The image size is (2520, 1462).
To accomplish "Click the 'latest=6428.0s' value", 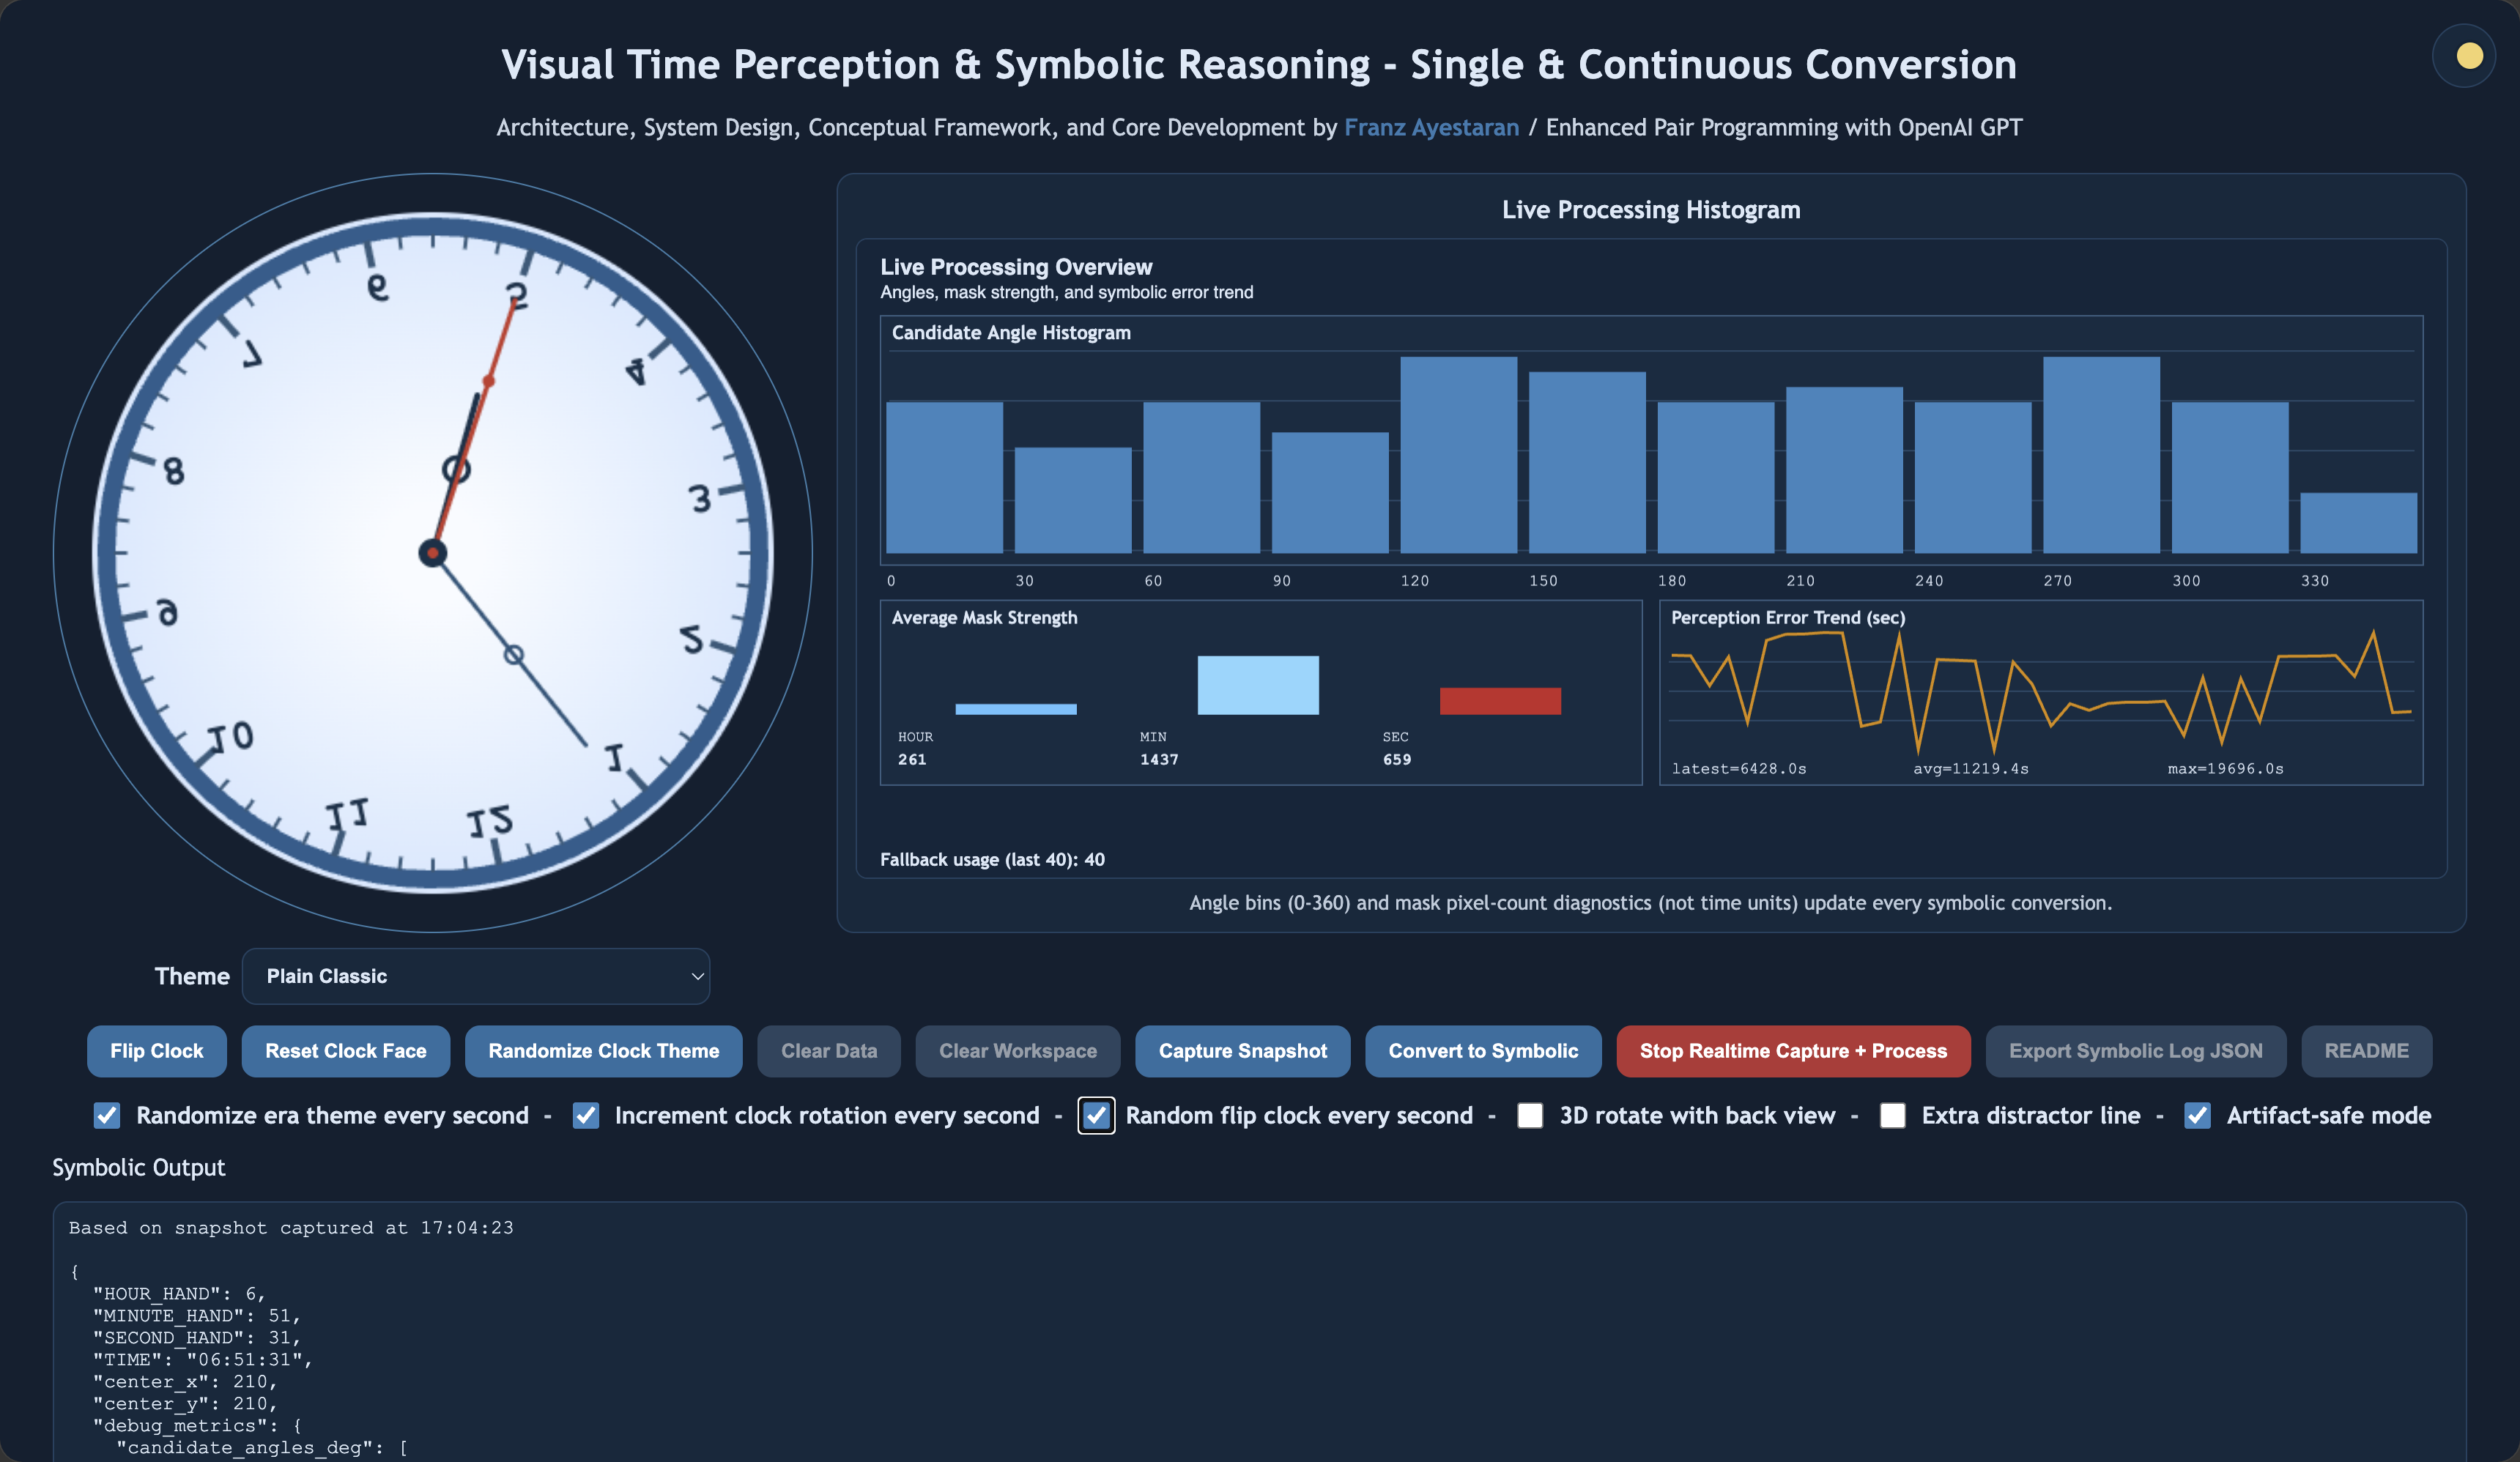I will pyautogui.click(x=1739, y=769).
